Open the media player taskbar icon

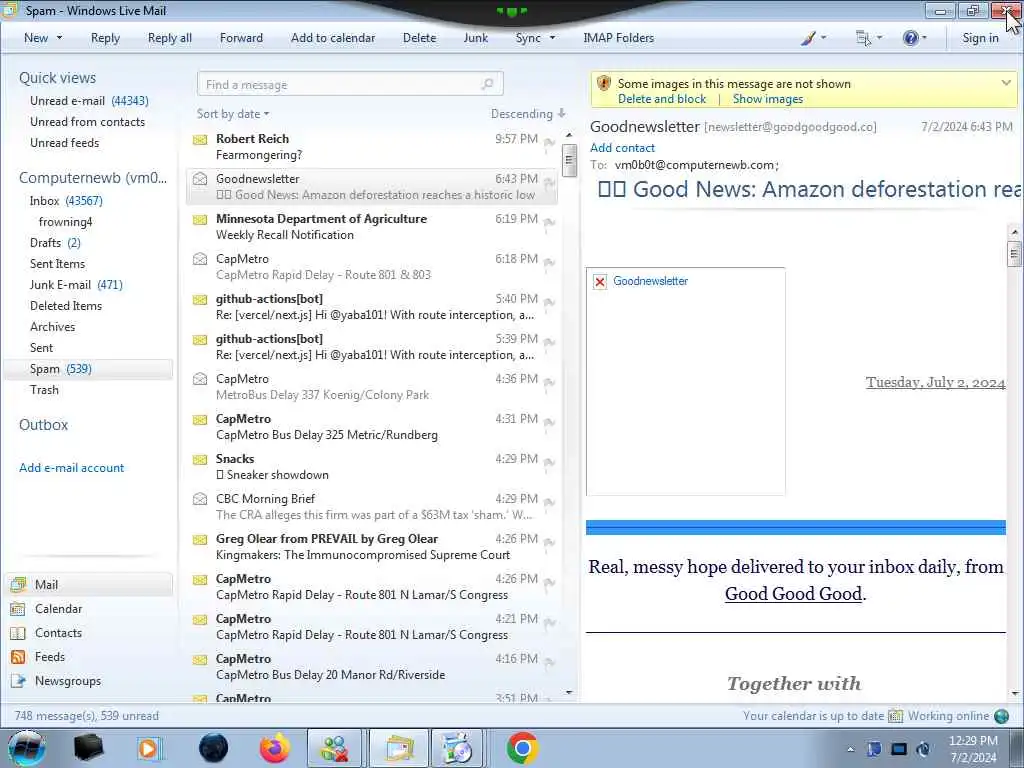[150, 748]
